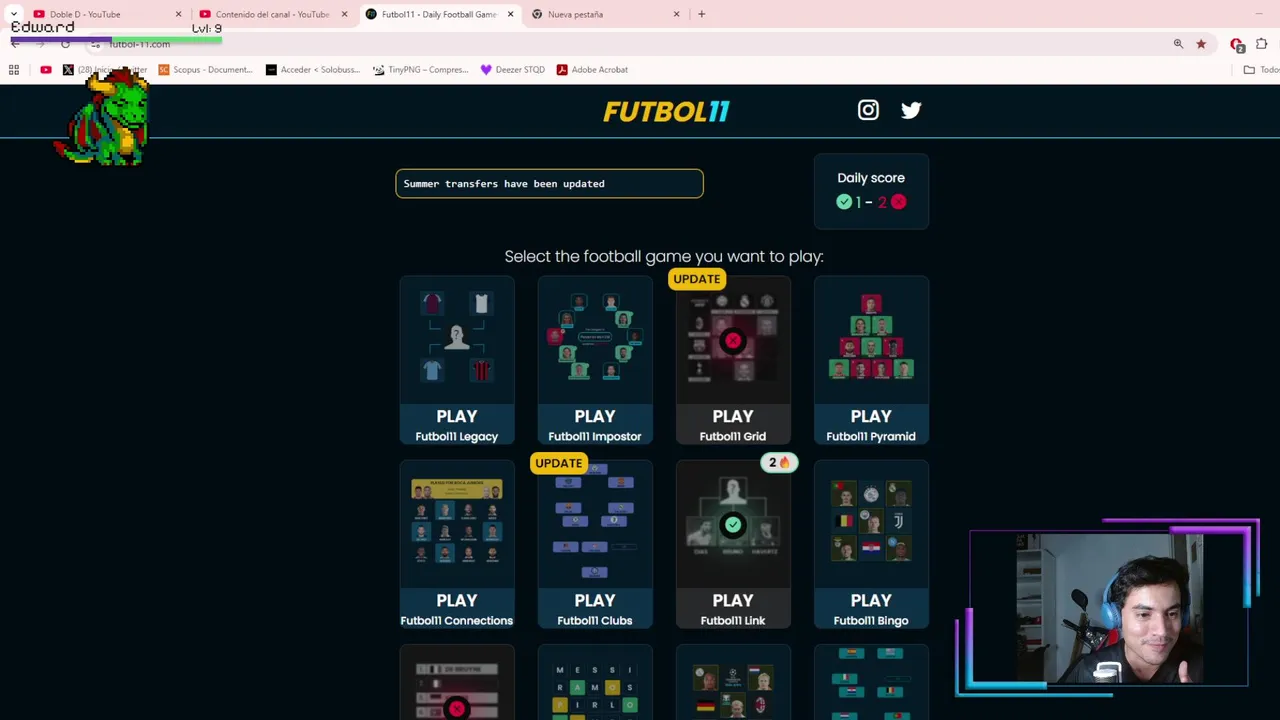Play Futbol11 Connections game

pos(457,544)
